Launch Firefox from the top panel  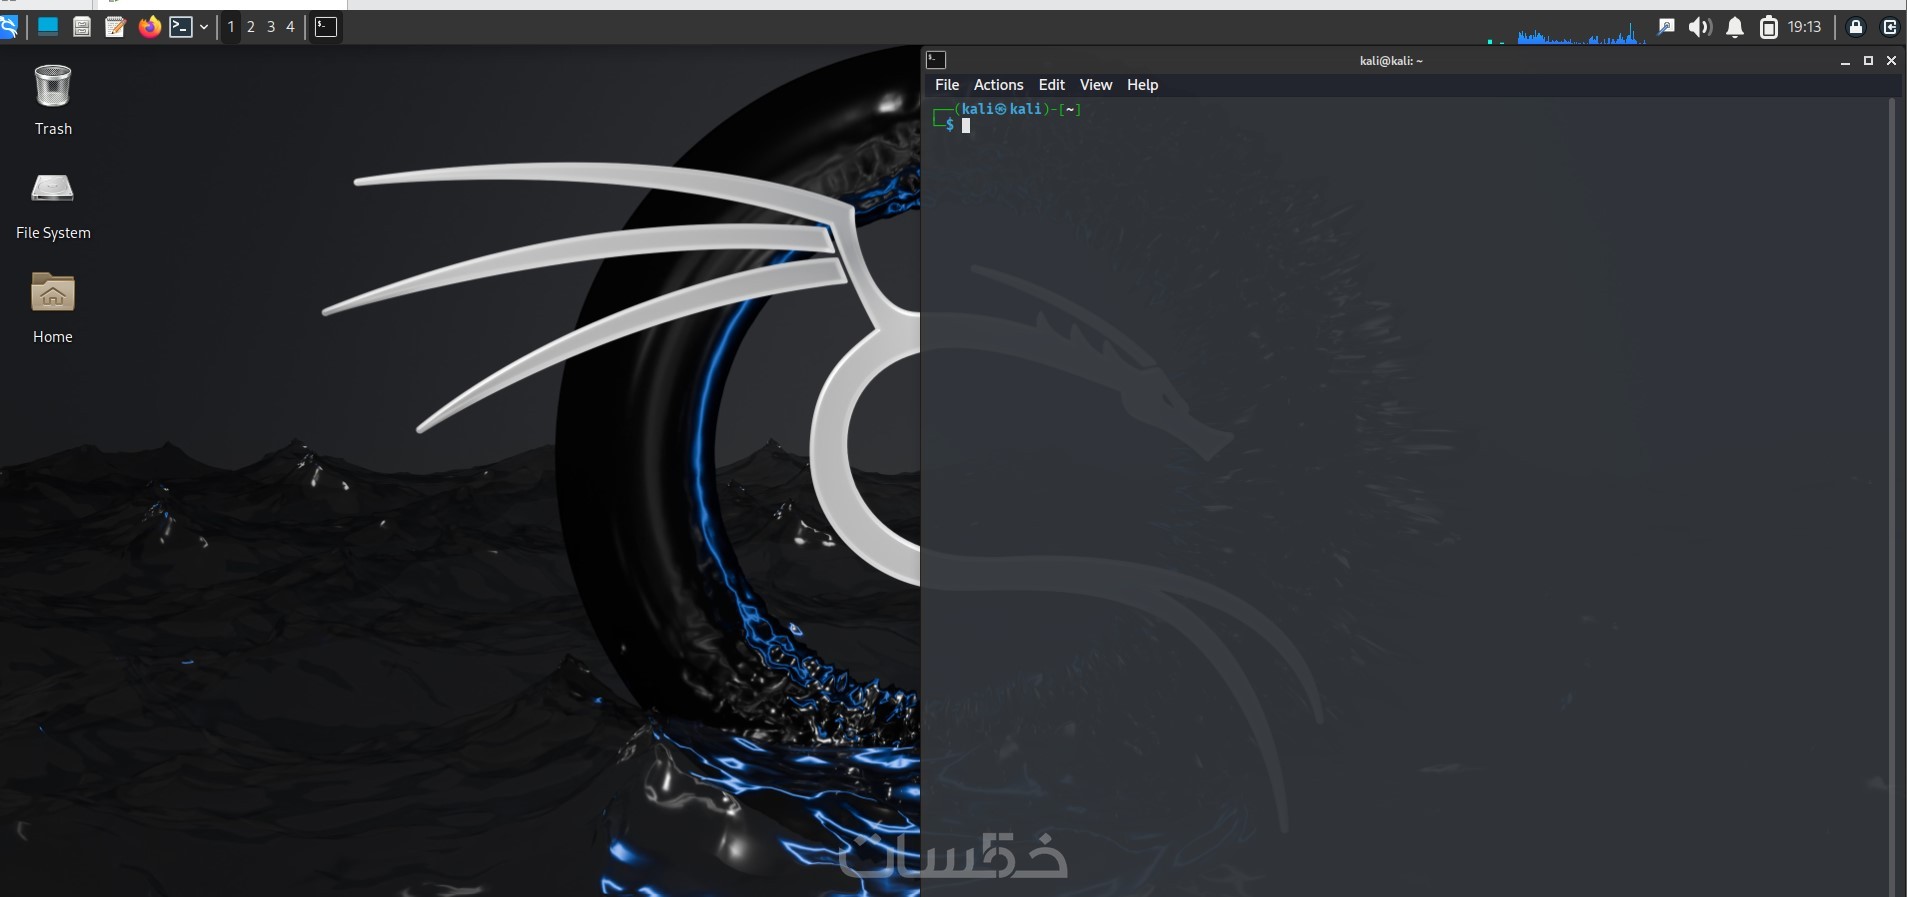pyautogui.click(x=150, y=27)
